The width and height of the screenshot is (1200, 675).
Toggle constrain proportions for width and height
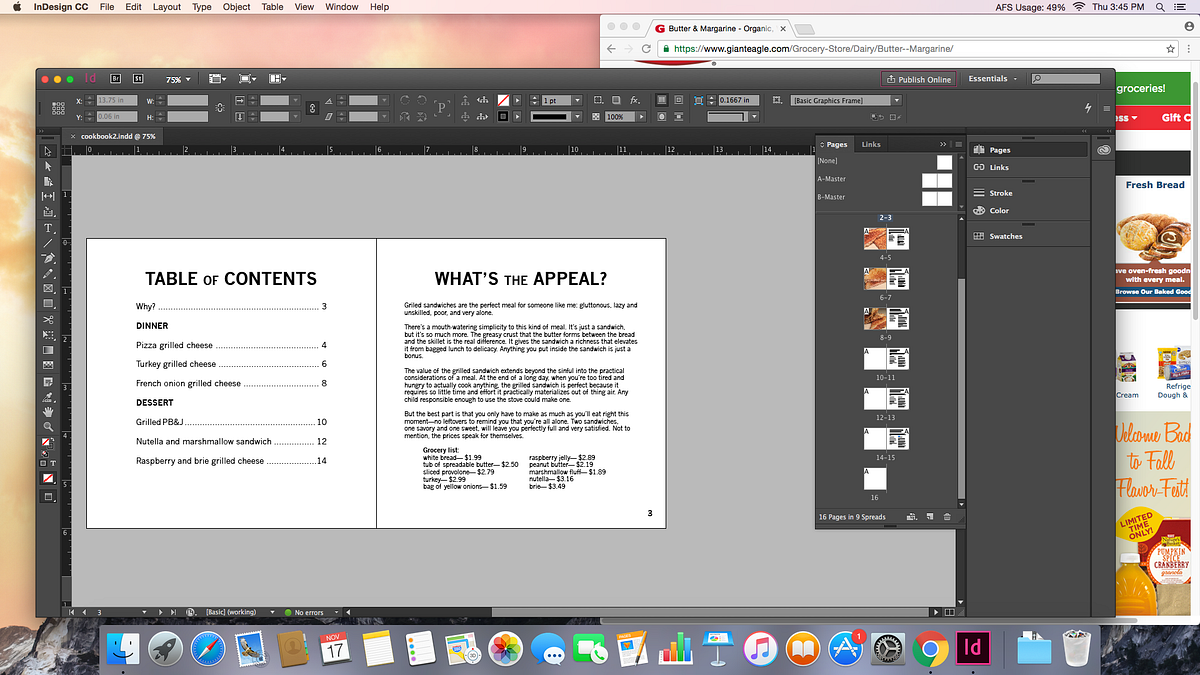click(218, 108)
